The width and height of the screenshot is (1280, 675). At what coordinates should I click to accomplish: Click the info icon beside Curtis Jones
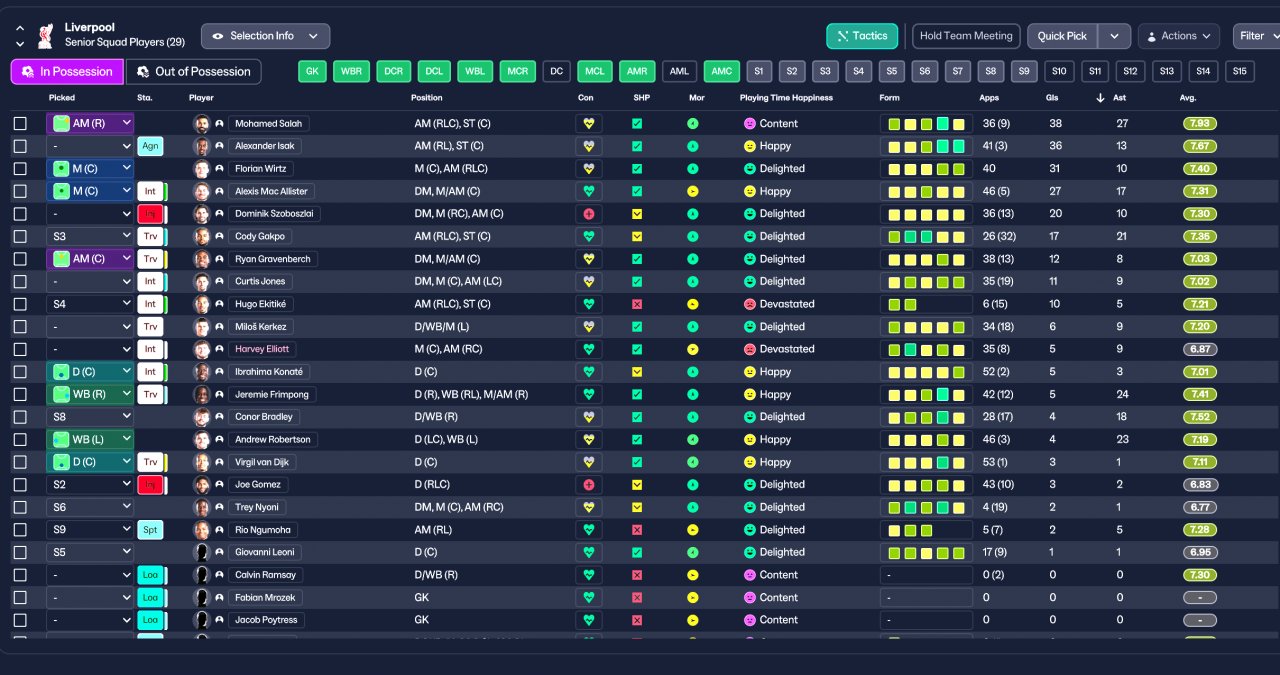click(x=219, y=282)
